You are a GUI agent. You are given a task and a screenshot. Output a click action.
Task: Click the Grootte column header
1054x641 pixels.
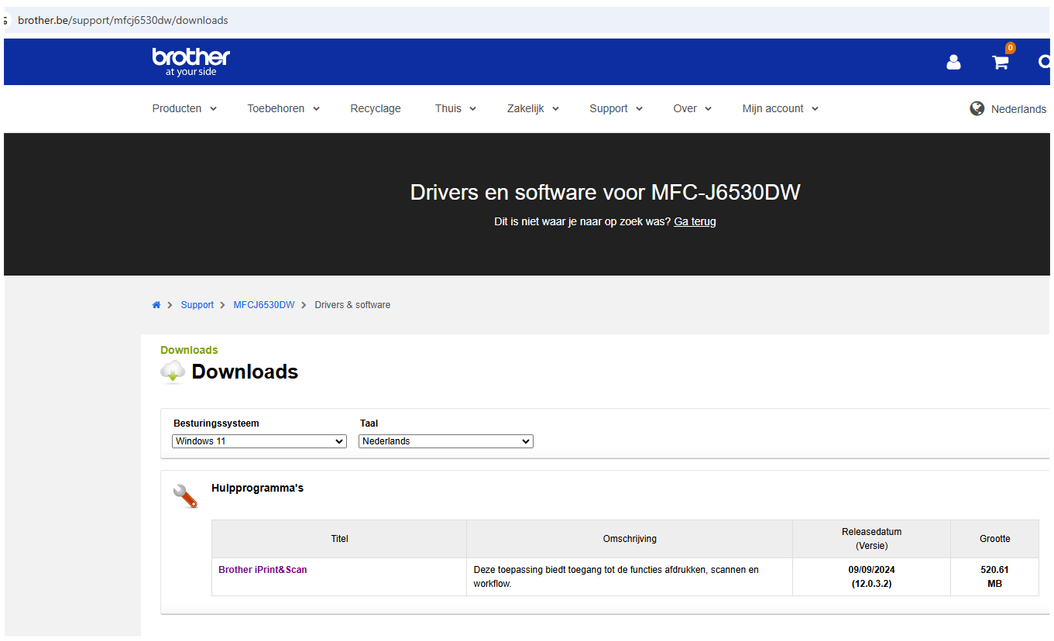tap(994, 538)
